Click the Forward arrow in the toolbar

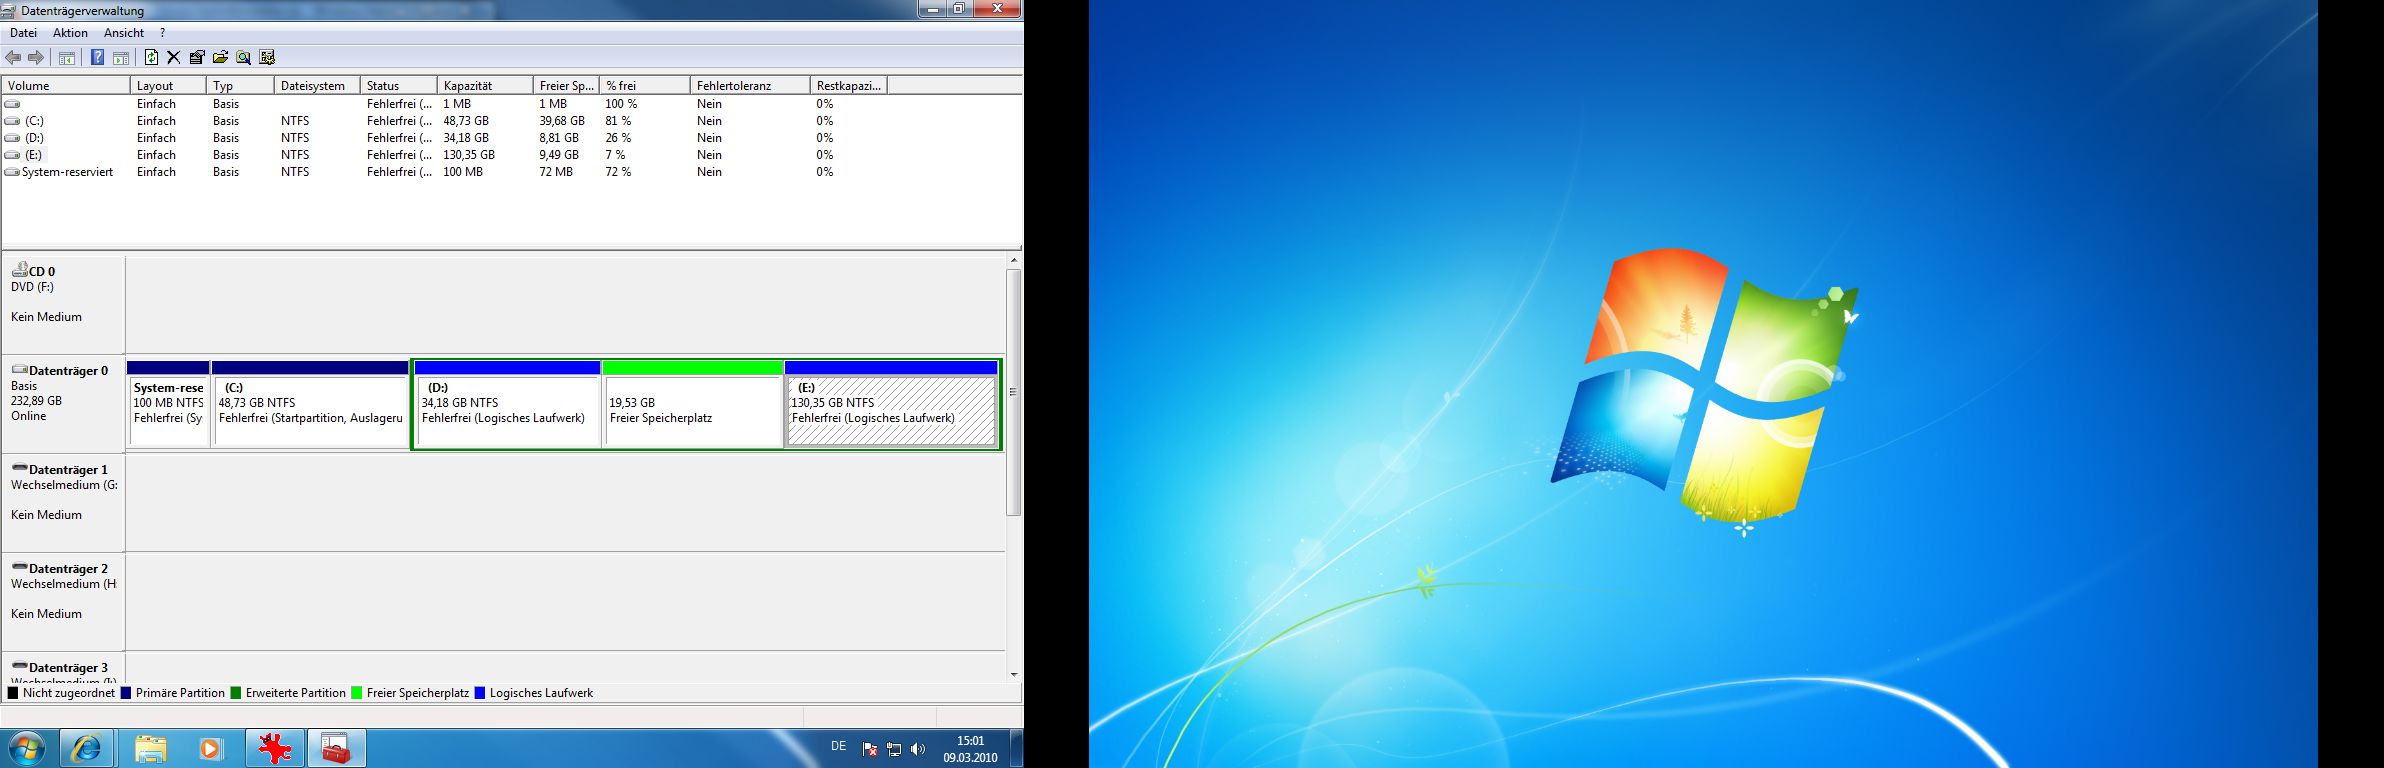(x=36, y=58)
